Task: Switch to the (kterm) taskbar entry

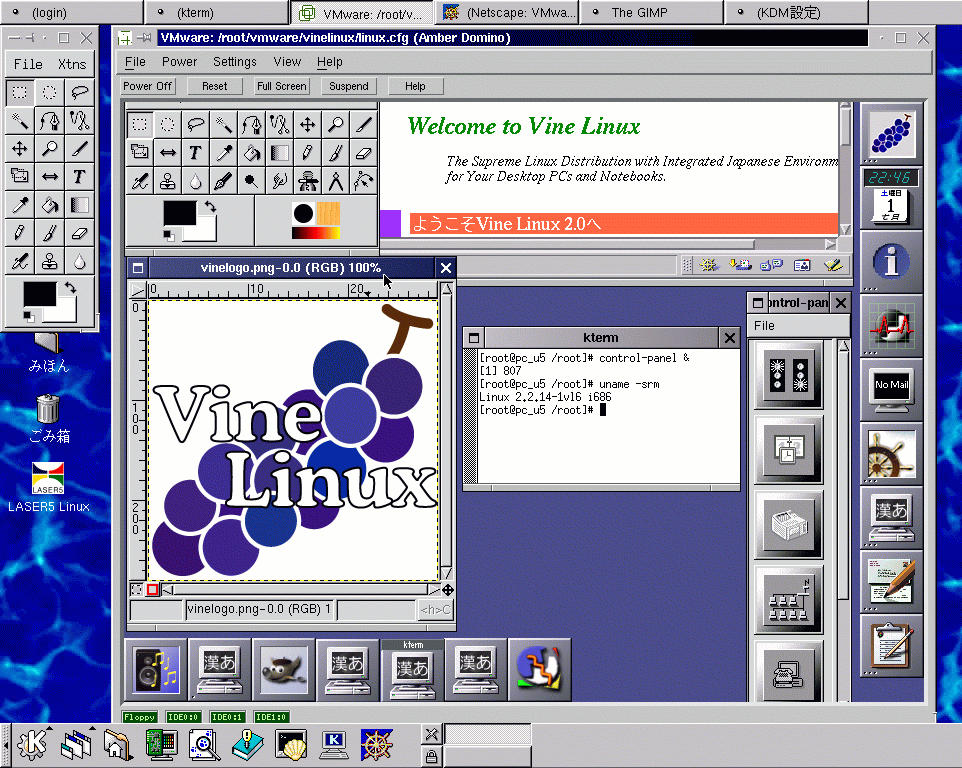Action: click(217, 12)
